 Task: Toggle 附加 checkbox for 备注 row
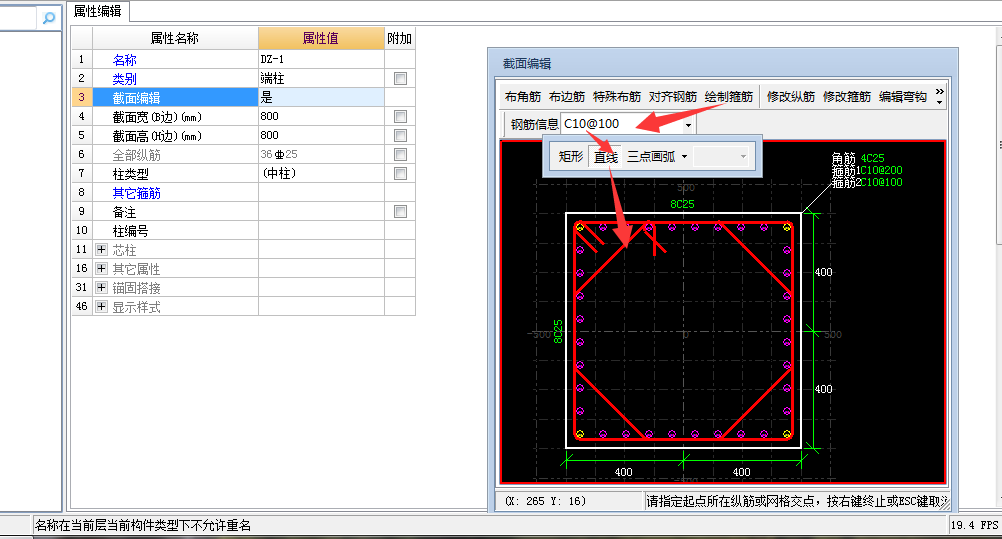[400, 212]
